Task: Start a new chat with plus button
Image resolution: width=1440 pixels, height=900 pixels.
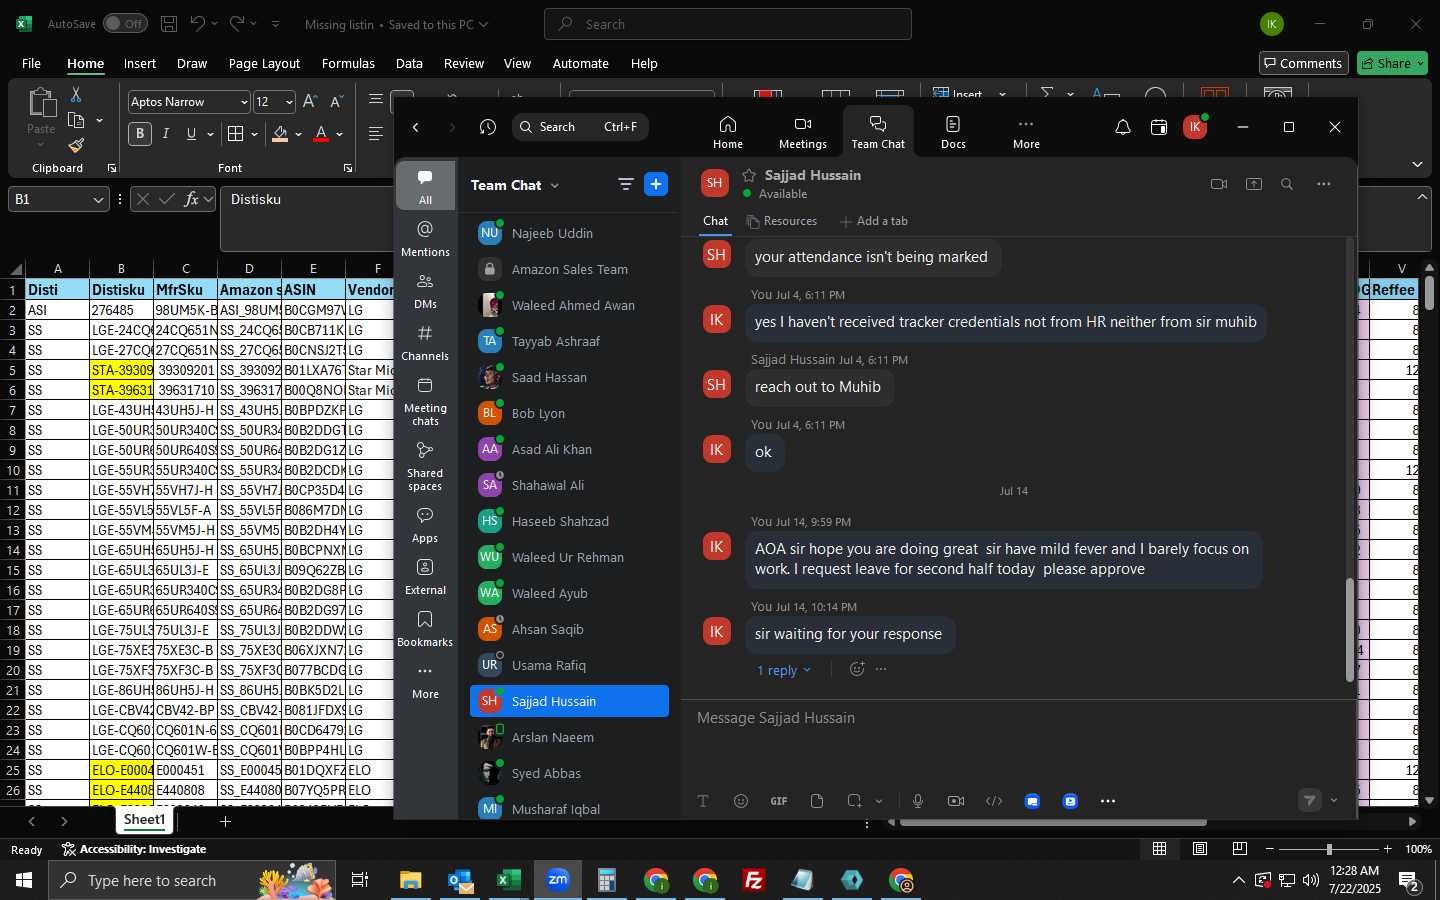Action: coord(656,184)
